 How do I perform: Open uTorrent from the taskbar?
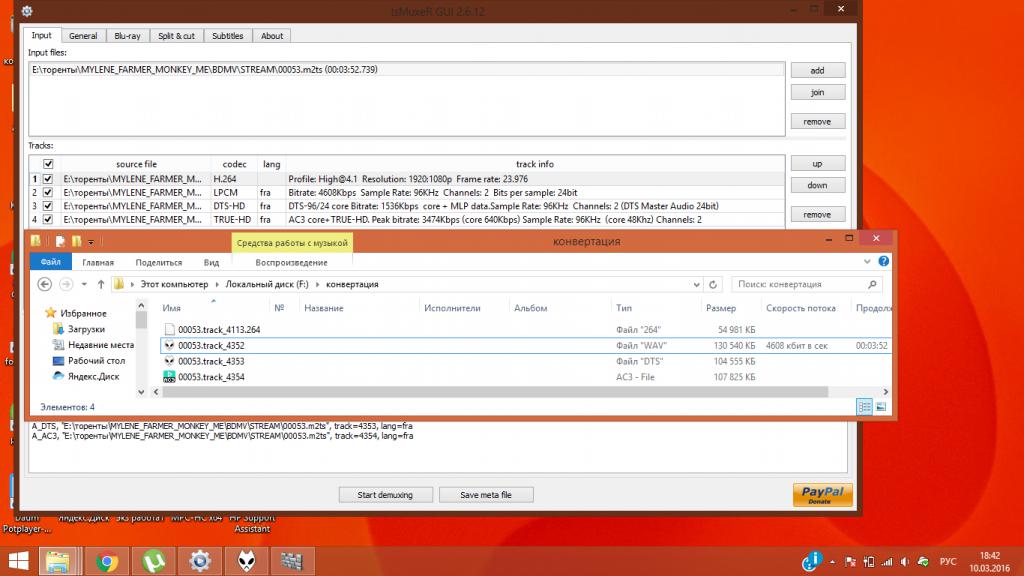[x=153, y=560]
